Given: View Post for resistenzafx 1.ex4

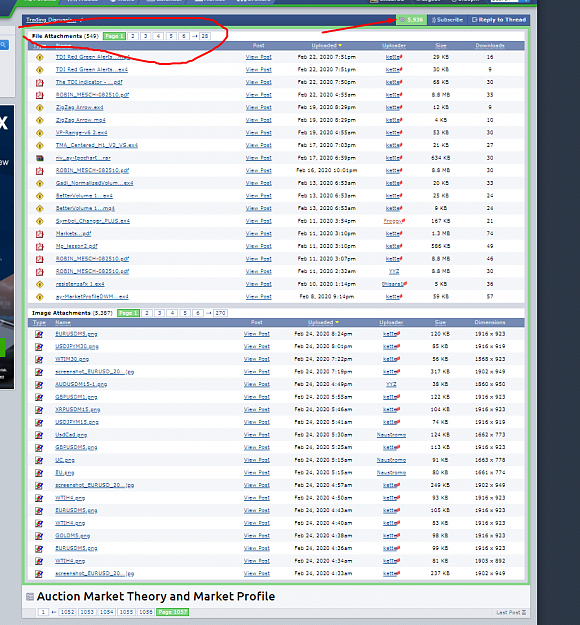Looking at the screenshot, I should point(258,284).
